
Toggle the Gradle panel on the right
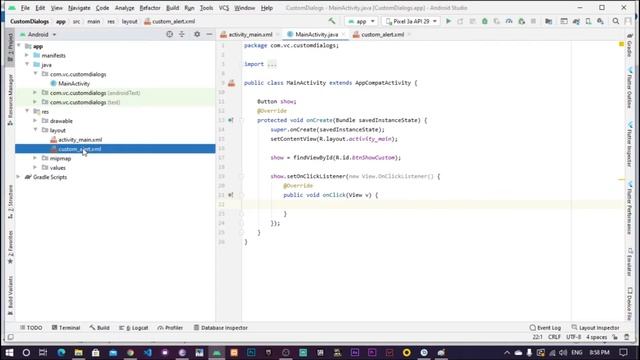coord(630,46)
